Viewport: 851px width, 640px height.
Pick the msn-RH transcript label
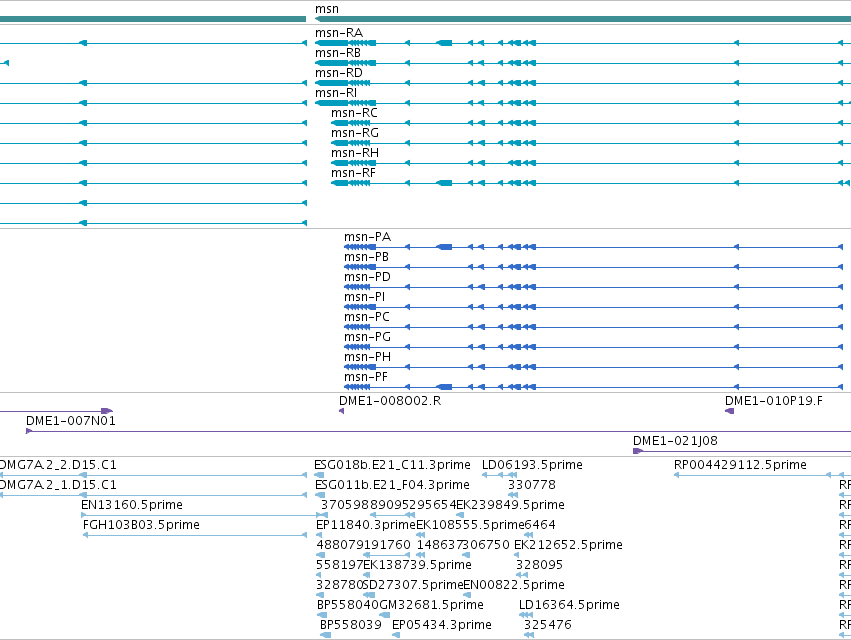point(355,153)
